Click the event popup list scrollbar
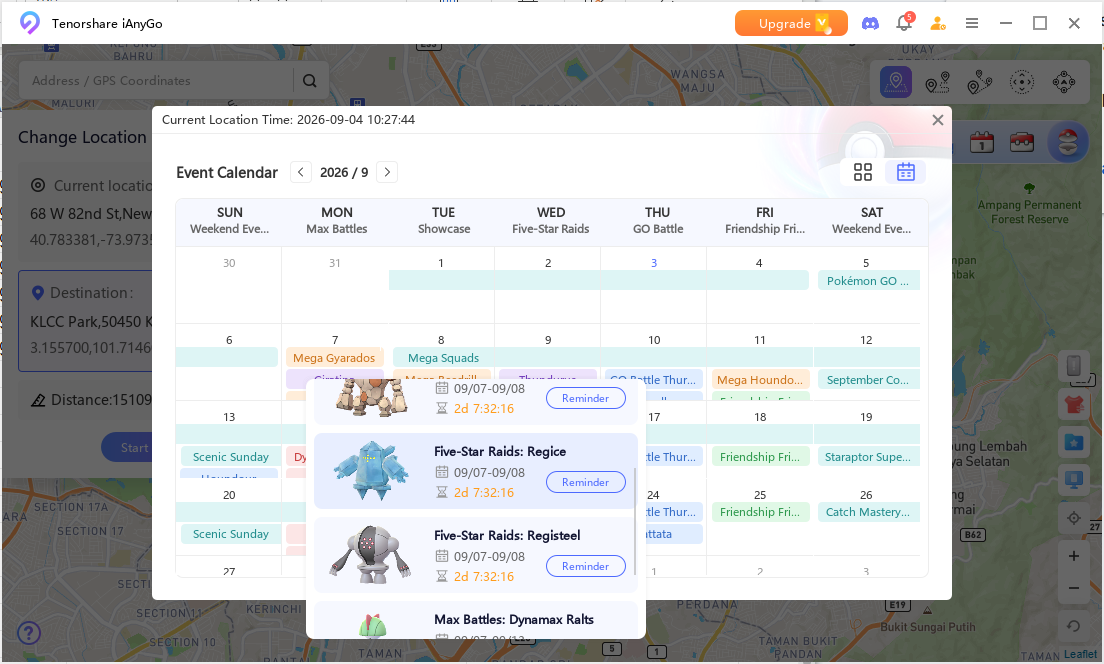Image resolution: width=1104 pixels, height=664 pixels. click(635, 521)
